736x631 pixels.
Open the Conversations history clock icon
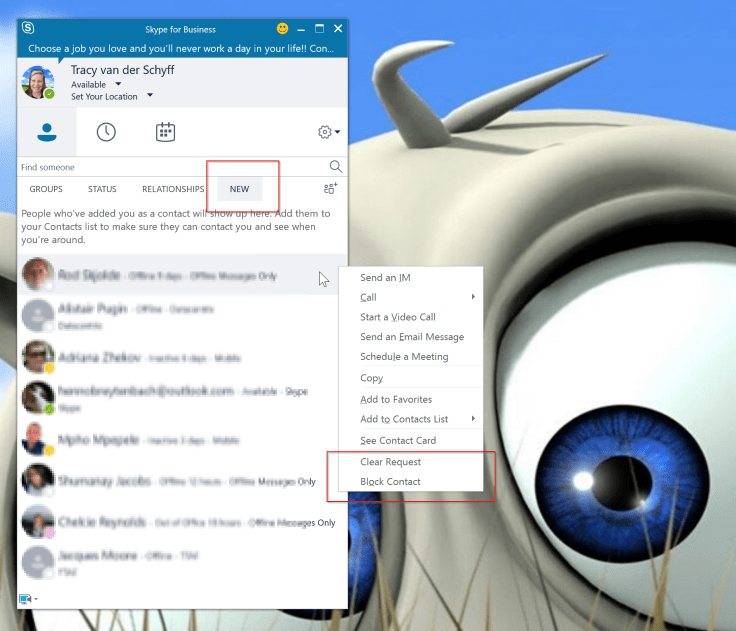click(x=106, y=132)
